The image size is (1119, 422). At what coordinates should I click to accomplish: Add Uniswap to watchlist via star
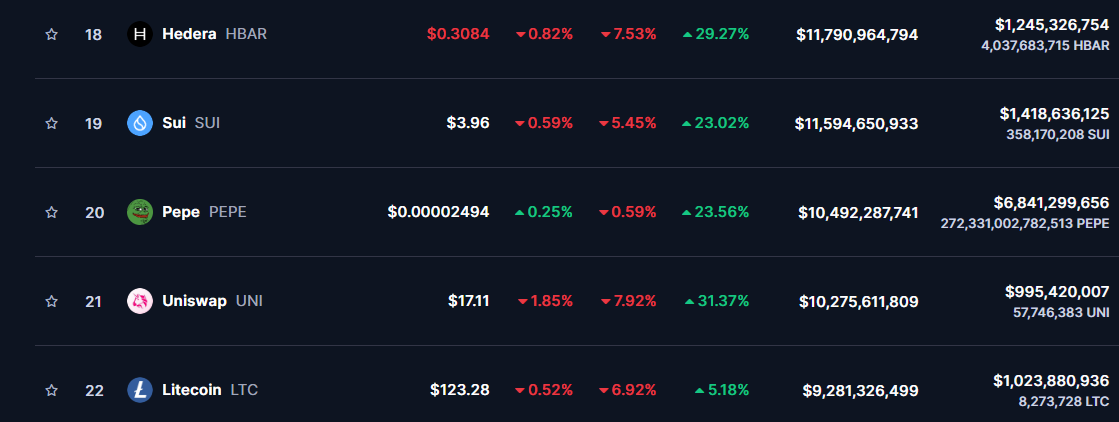click(51, 301)
